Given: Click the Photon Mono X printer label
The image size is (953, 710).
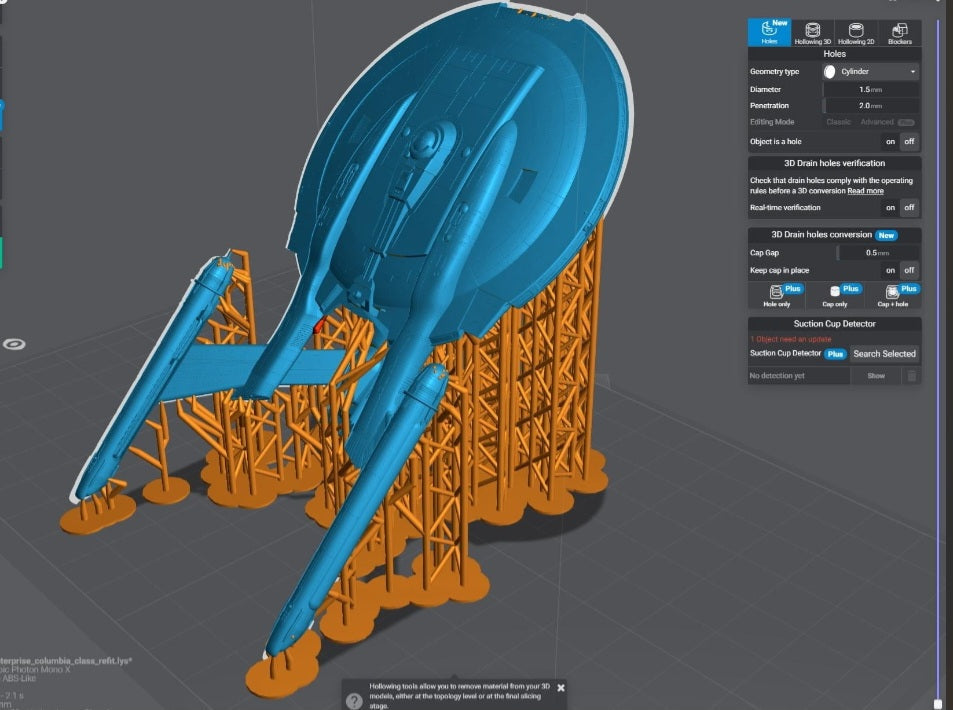Looking at the screenshot, I should 35,669.
